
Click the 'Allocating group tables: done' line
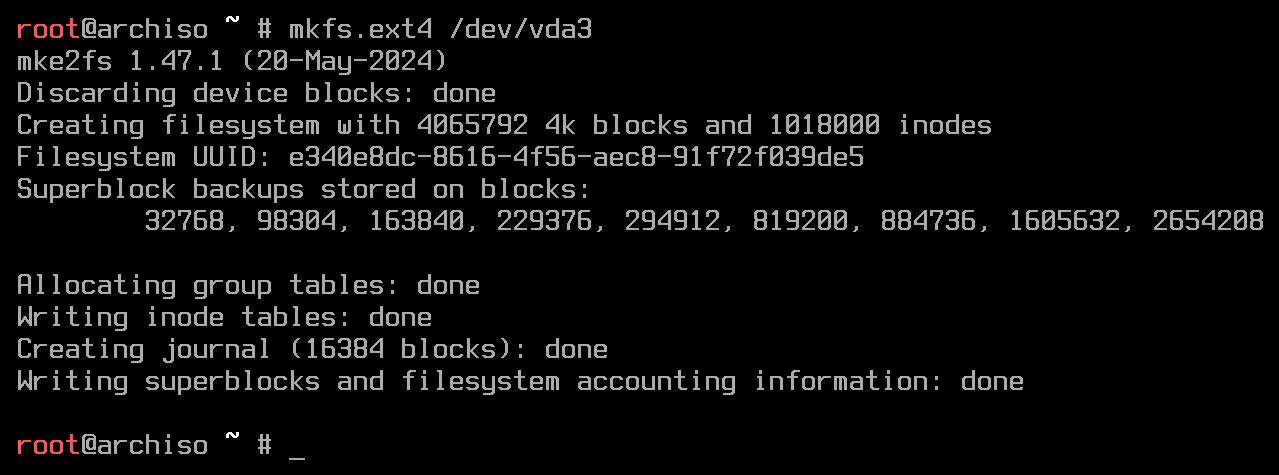248,286
